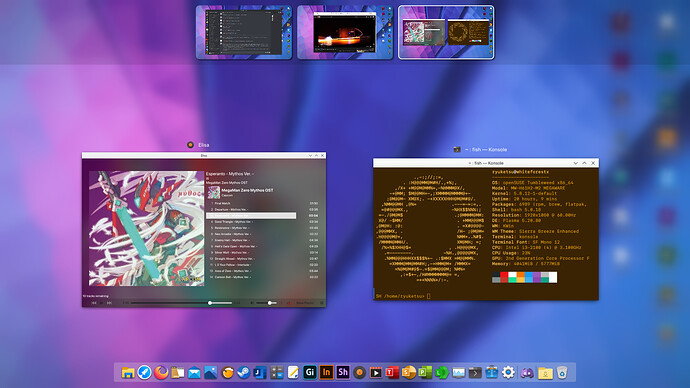Click the MegaMan Zero Mythos OST album header
690x388 pixels.
pyautogui.click(x=247, y=190)
